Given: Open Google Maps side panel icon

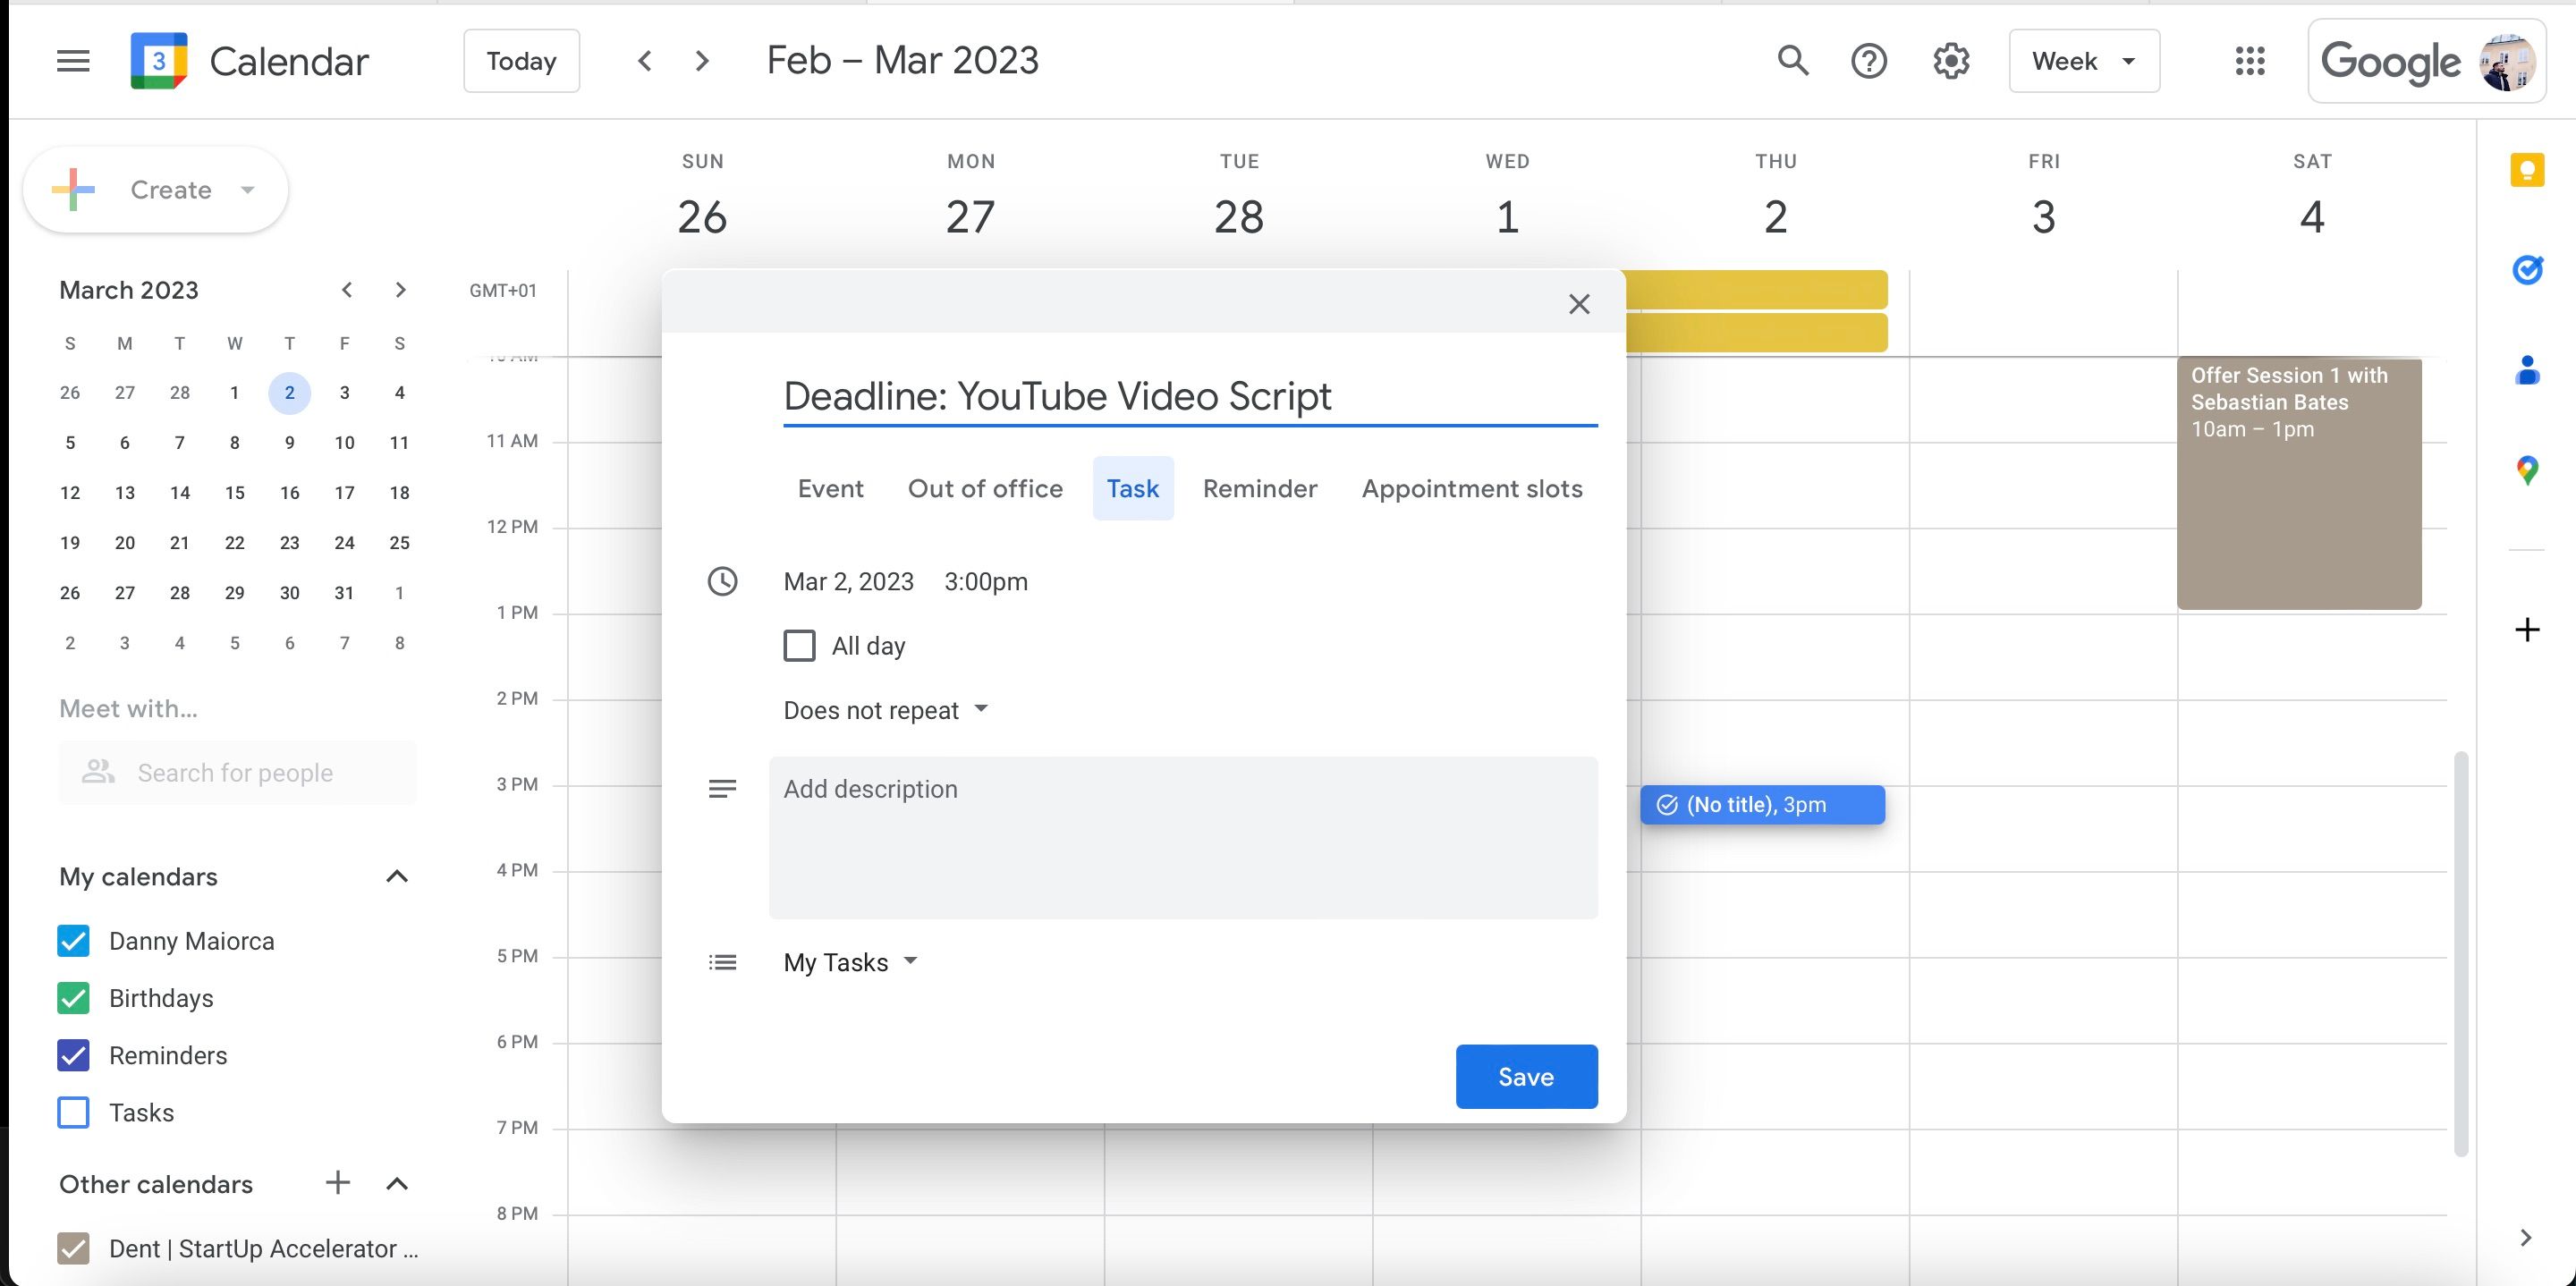Looking at the screenshot, I should click(2526, 470).
